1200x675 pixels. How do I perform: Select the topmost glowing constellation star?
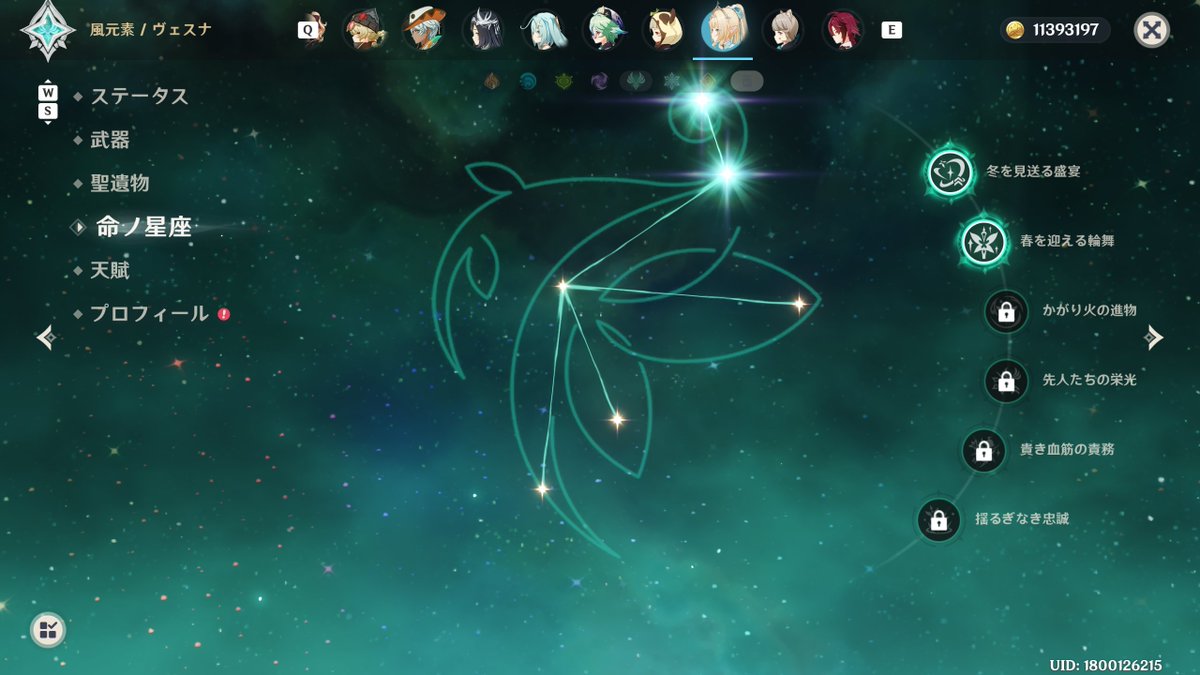click(702, 100)
